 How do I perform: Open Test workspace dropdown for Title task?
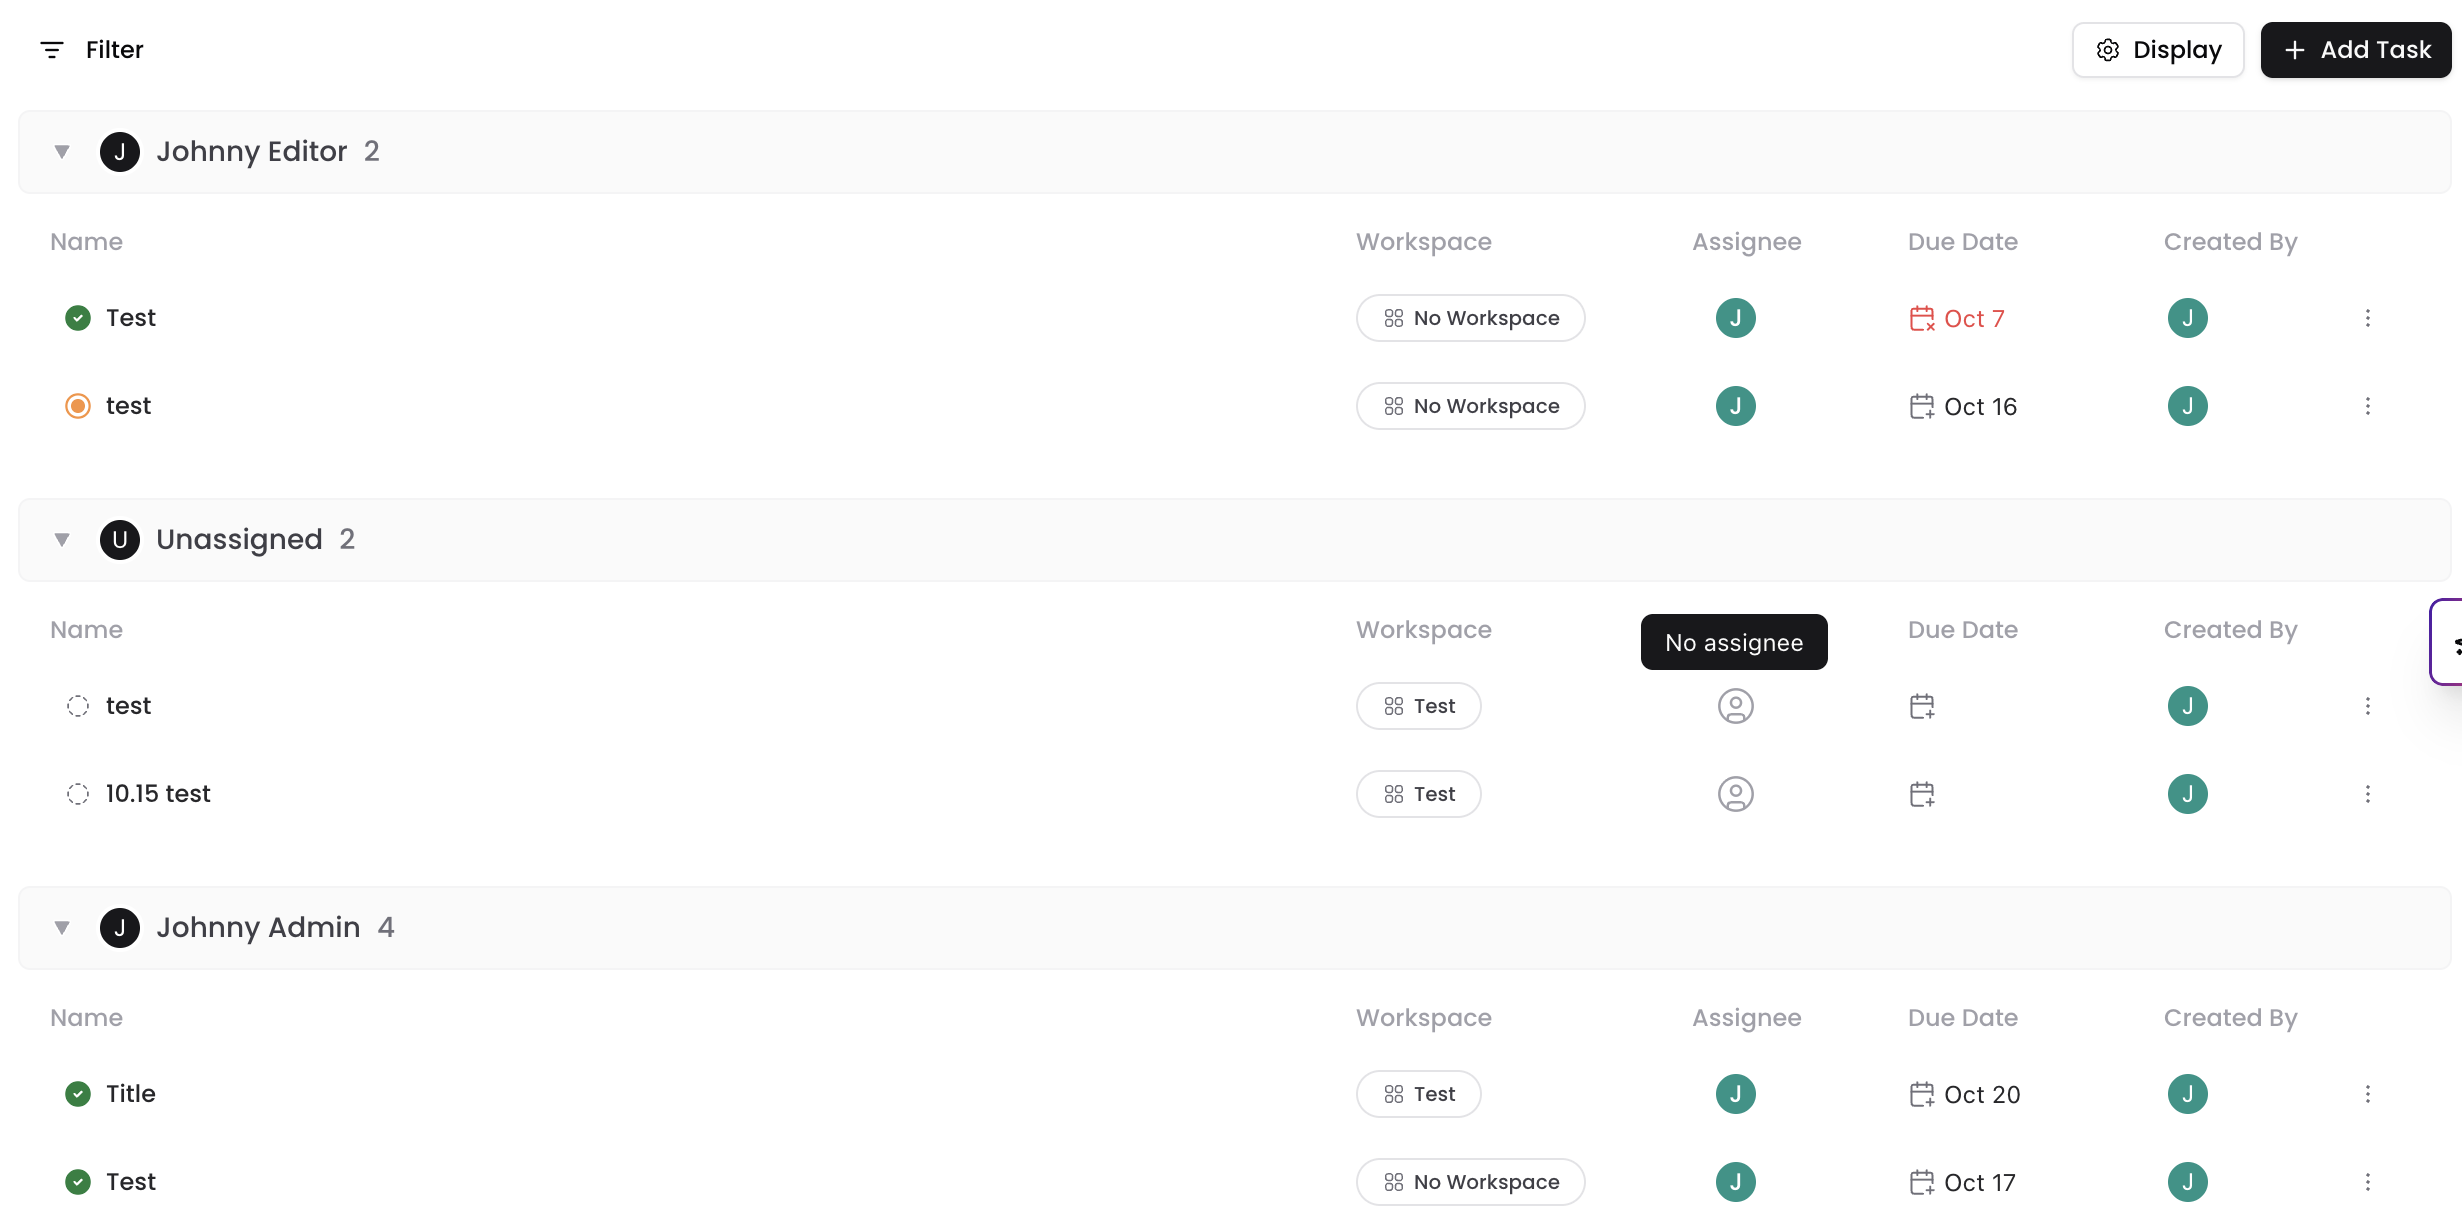[1419, 1094]
